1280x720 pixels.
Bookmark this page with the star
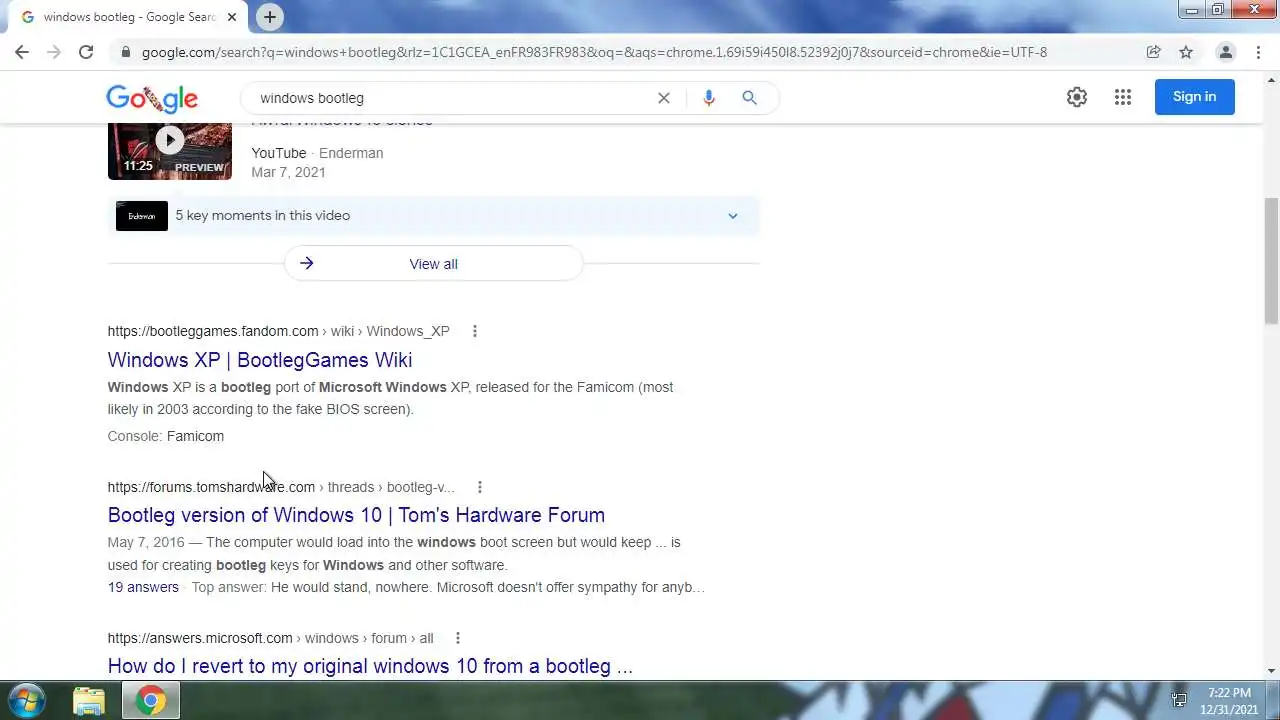(x=1186, y=52)
